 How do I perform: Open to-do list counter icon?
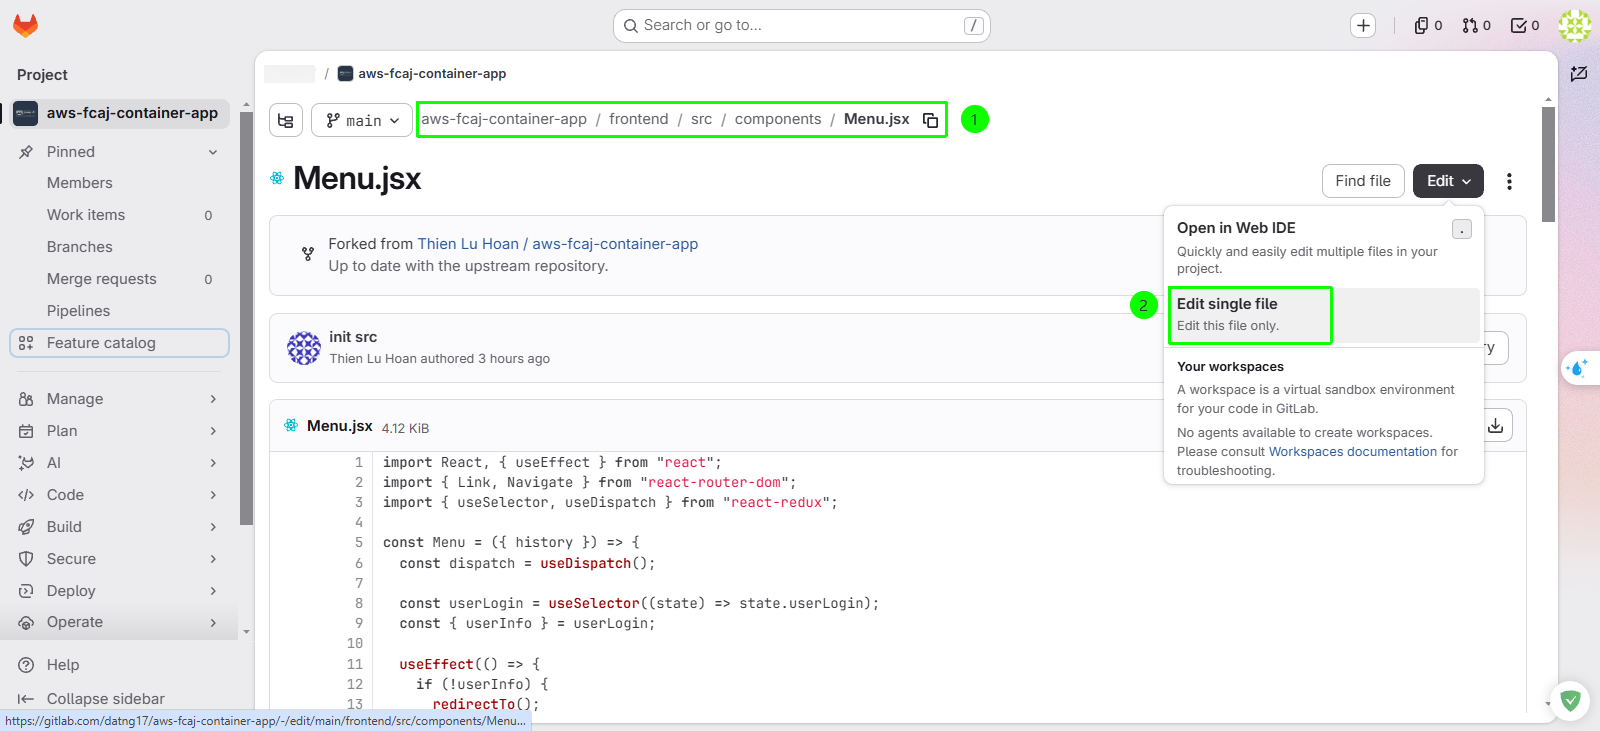1524,26
